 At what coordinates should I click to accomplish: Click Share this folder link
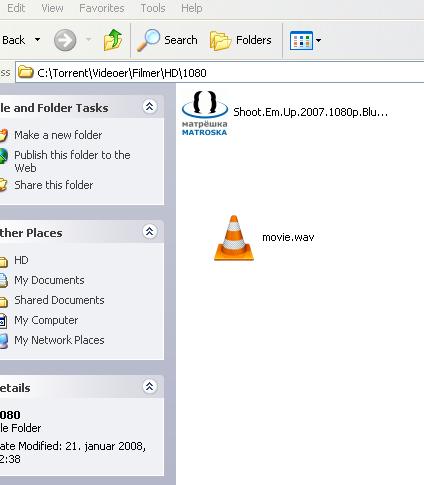tap(53, 185)
